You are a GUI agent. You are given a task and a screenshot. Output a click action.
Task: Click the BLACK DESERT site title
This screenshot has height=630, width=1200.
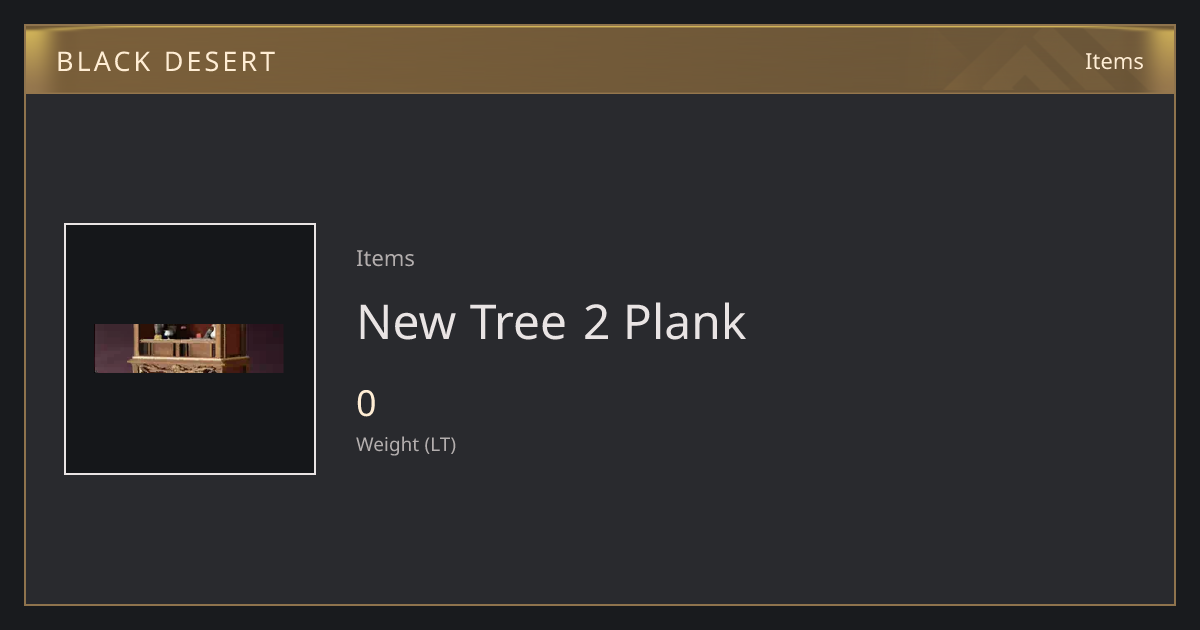pyautogui.click(x=166, y=62)
